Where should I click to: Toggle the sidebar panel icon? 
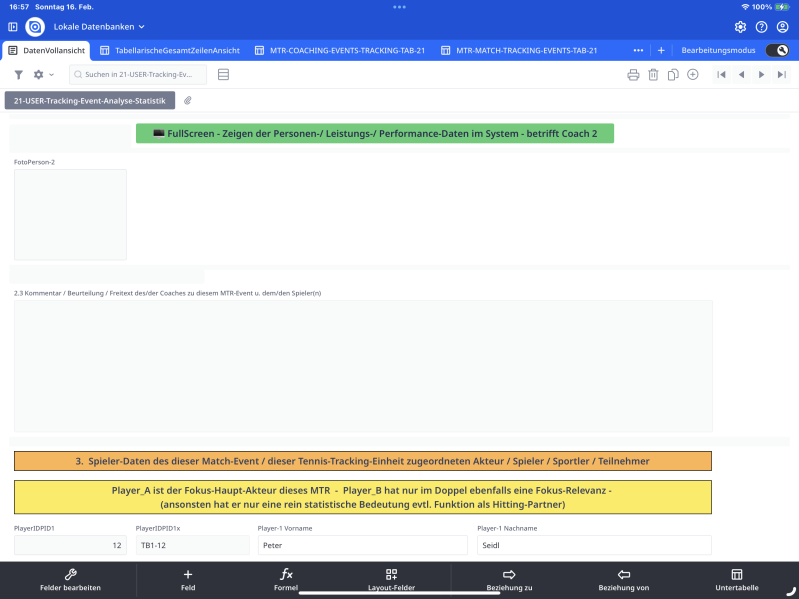[13, 26]
